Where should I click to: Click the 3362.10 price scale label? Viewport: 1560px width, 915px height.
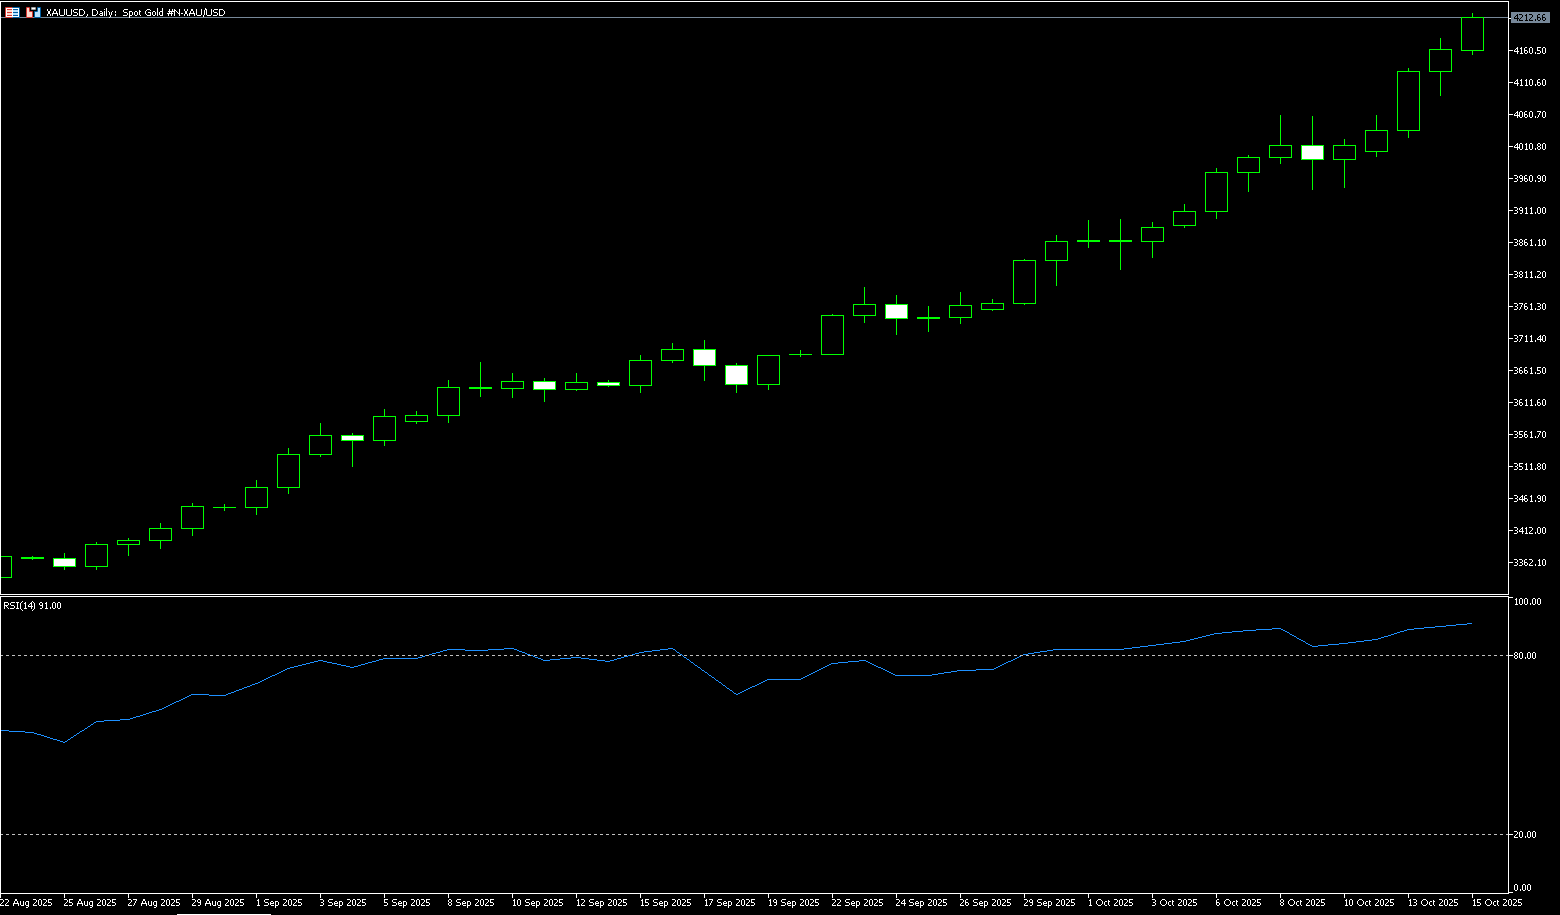(x=1530, y=563)
